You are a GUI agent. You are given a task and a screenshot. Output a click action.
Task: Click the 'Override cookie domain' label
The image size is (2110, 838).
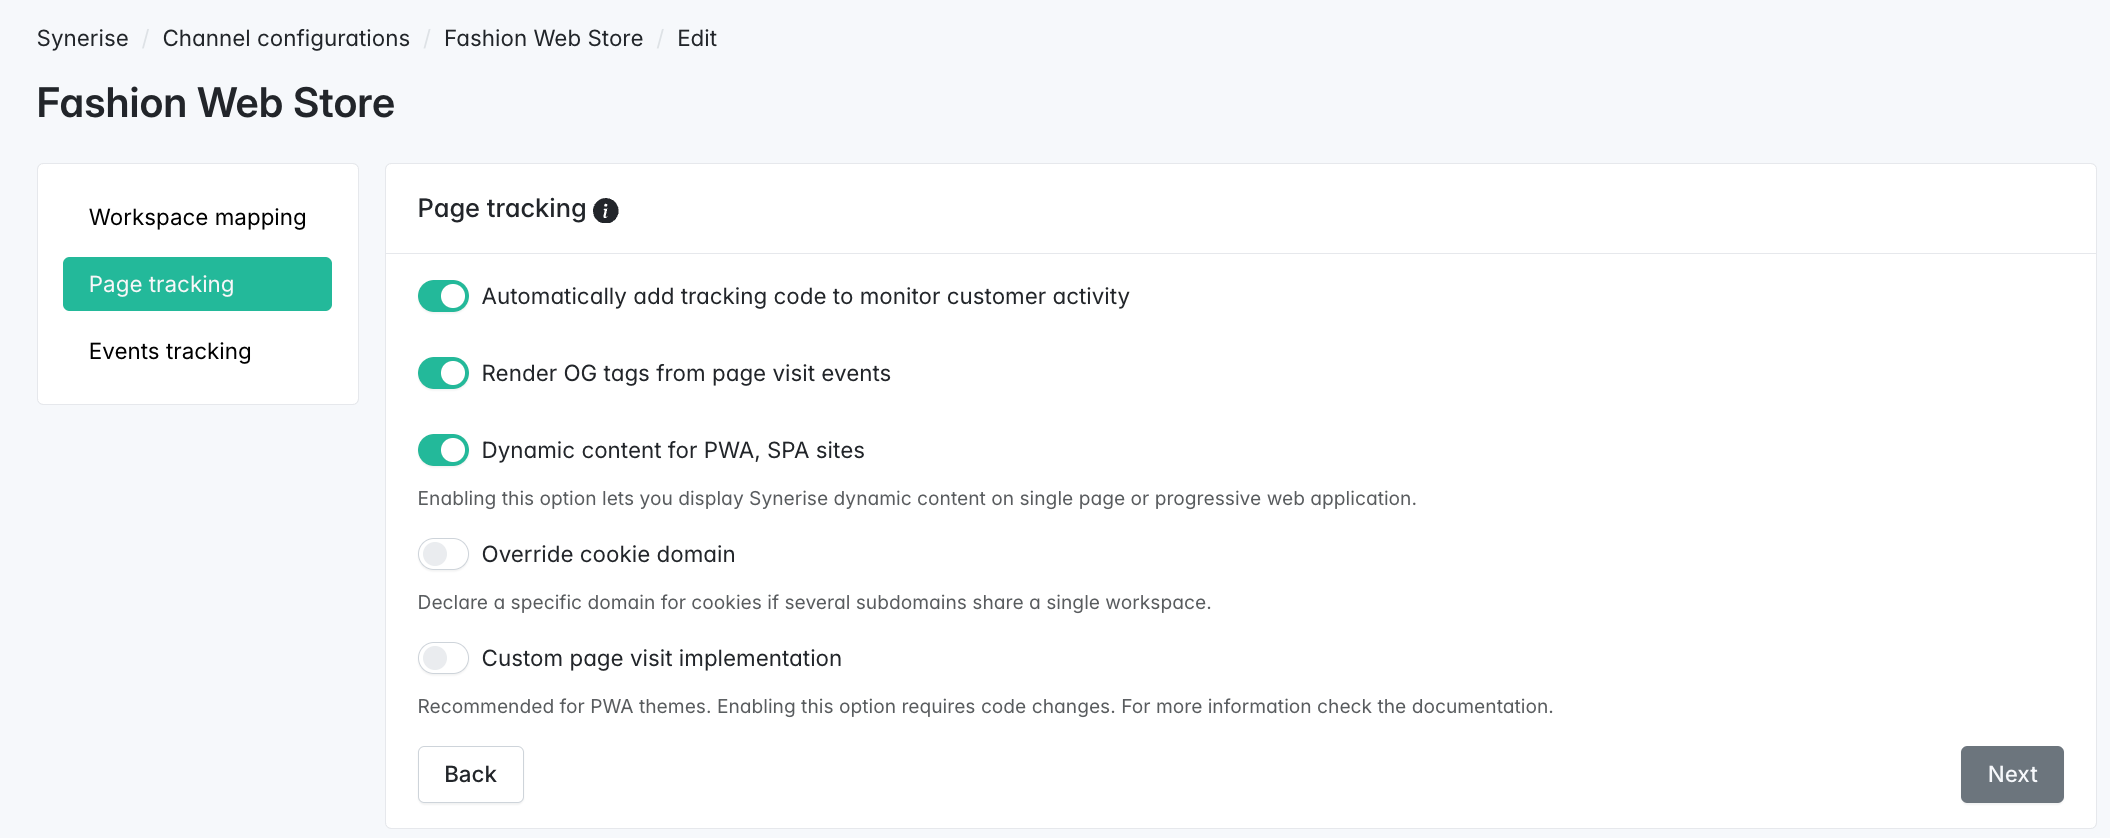608,554
